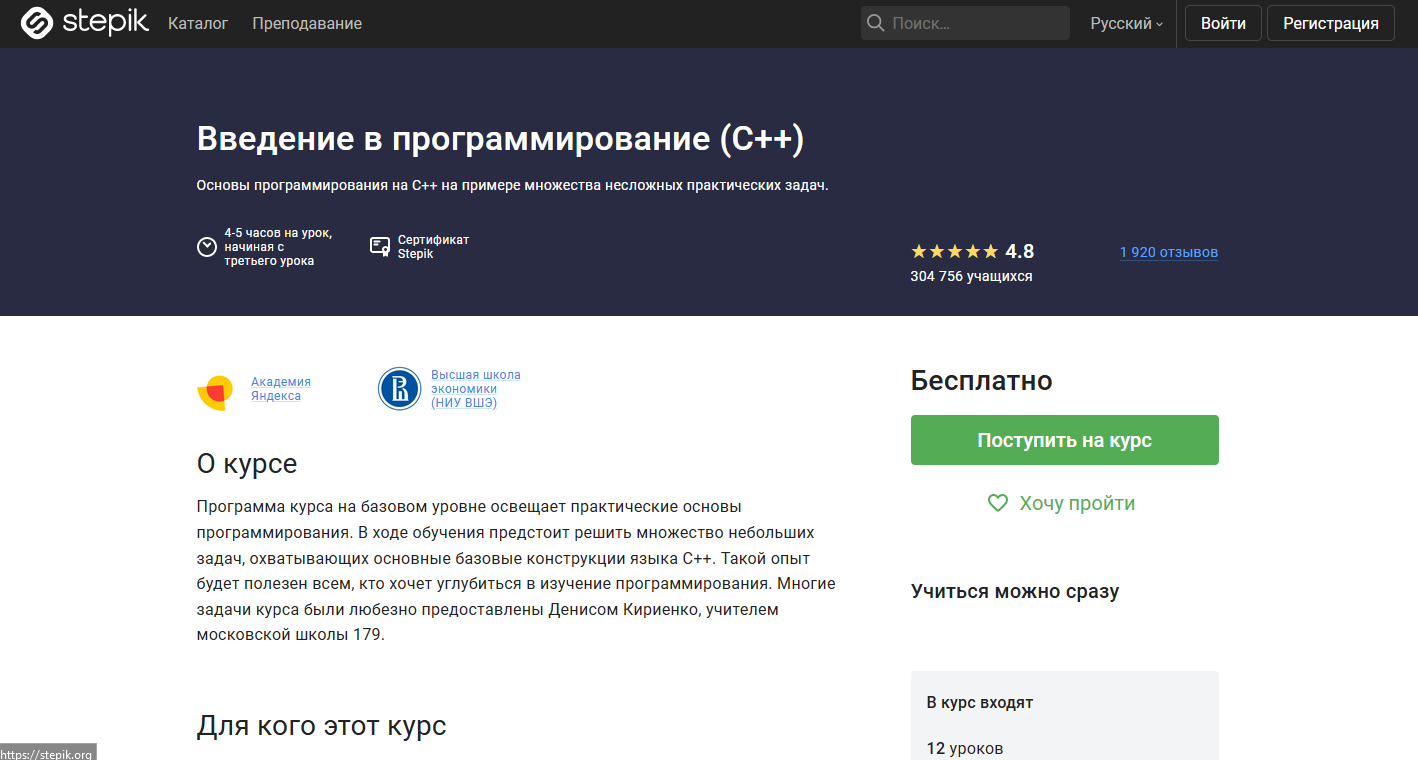Toggle the Хочу пройти wishlist option
This screenshot has height=760, width=1418.
[1075, 503]
